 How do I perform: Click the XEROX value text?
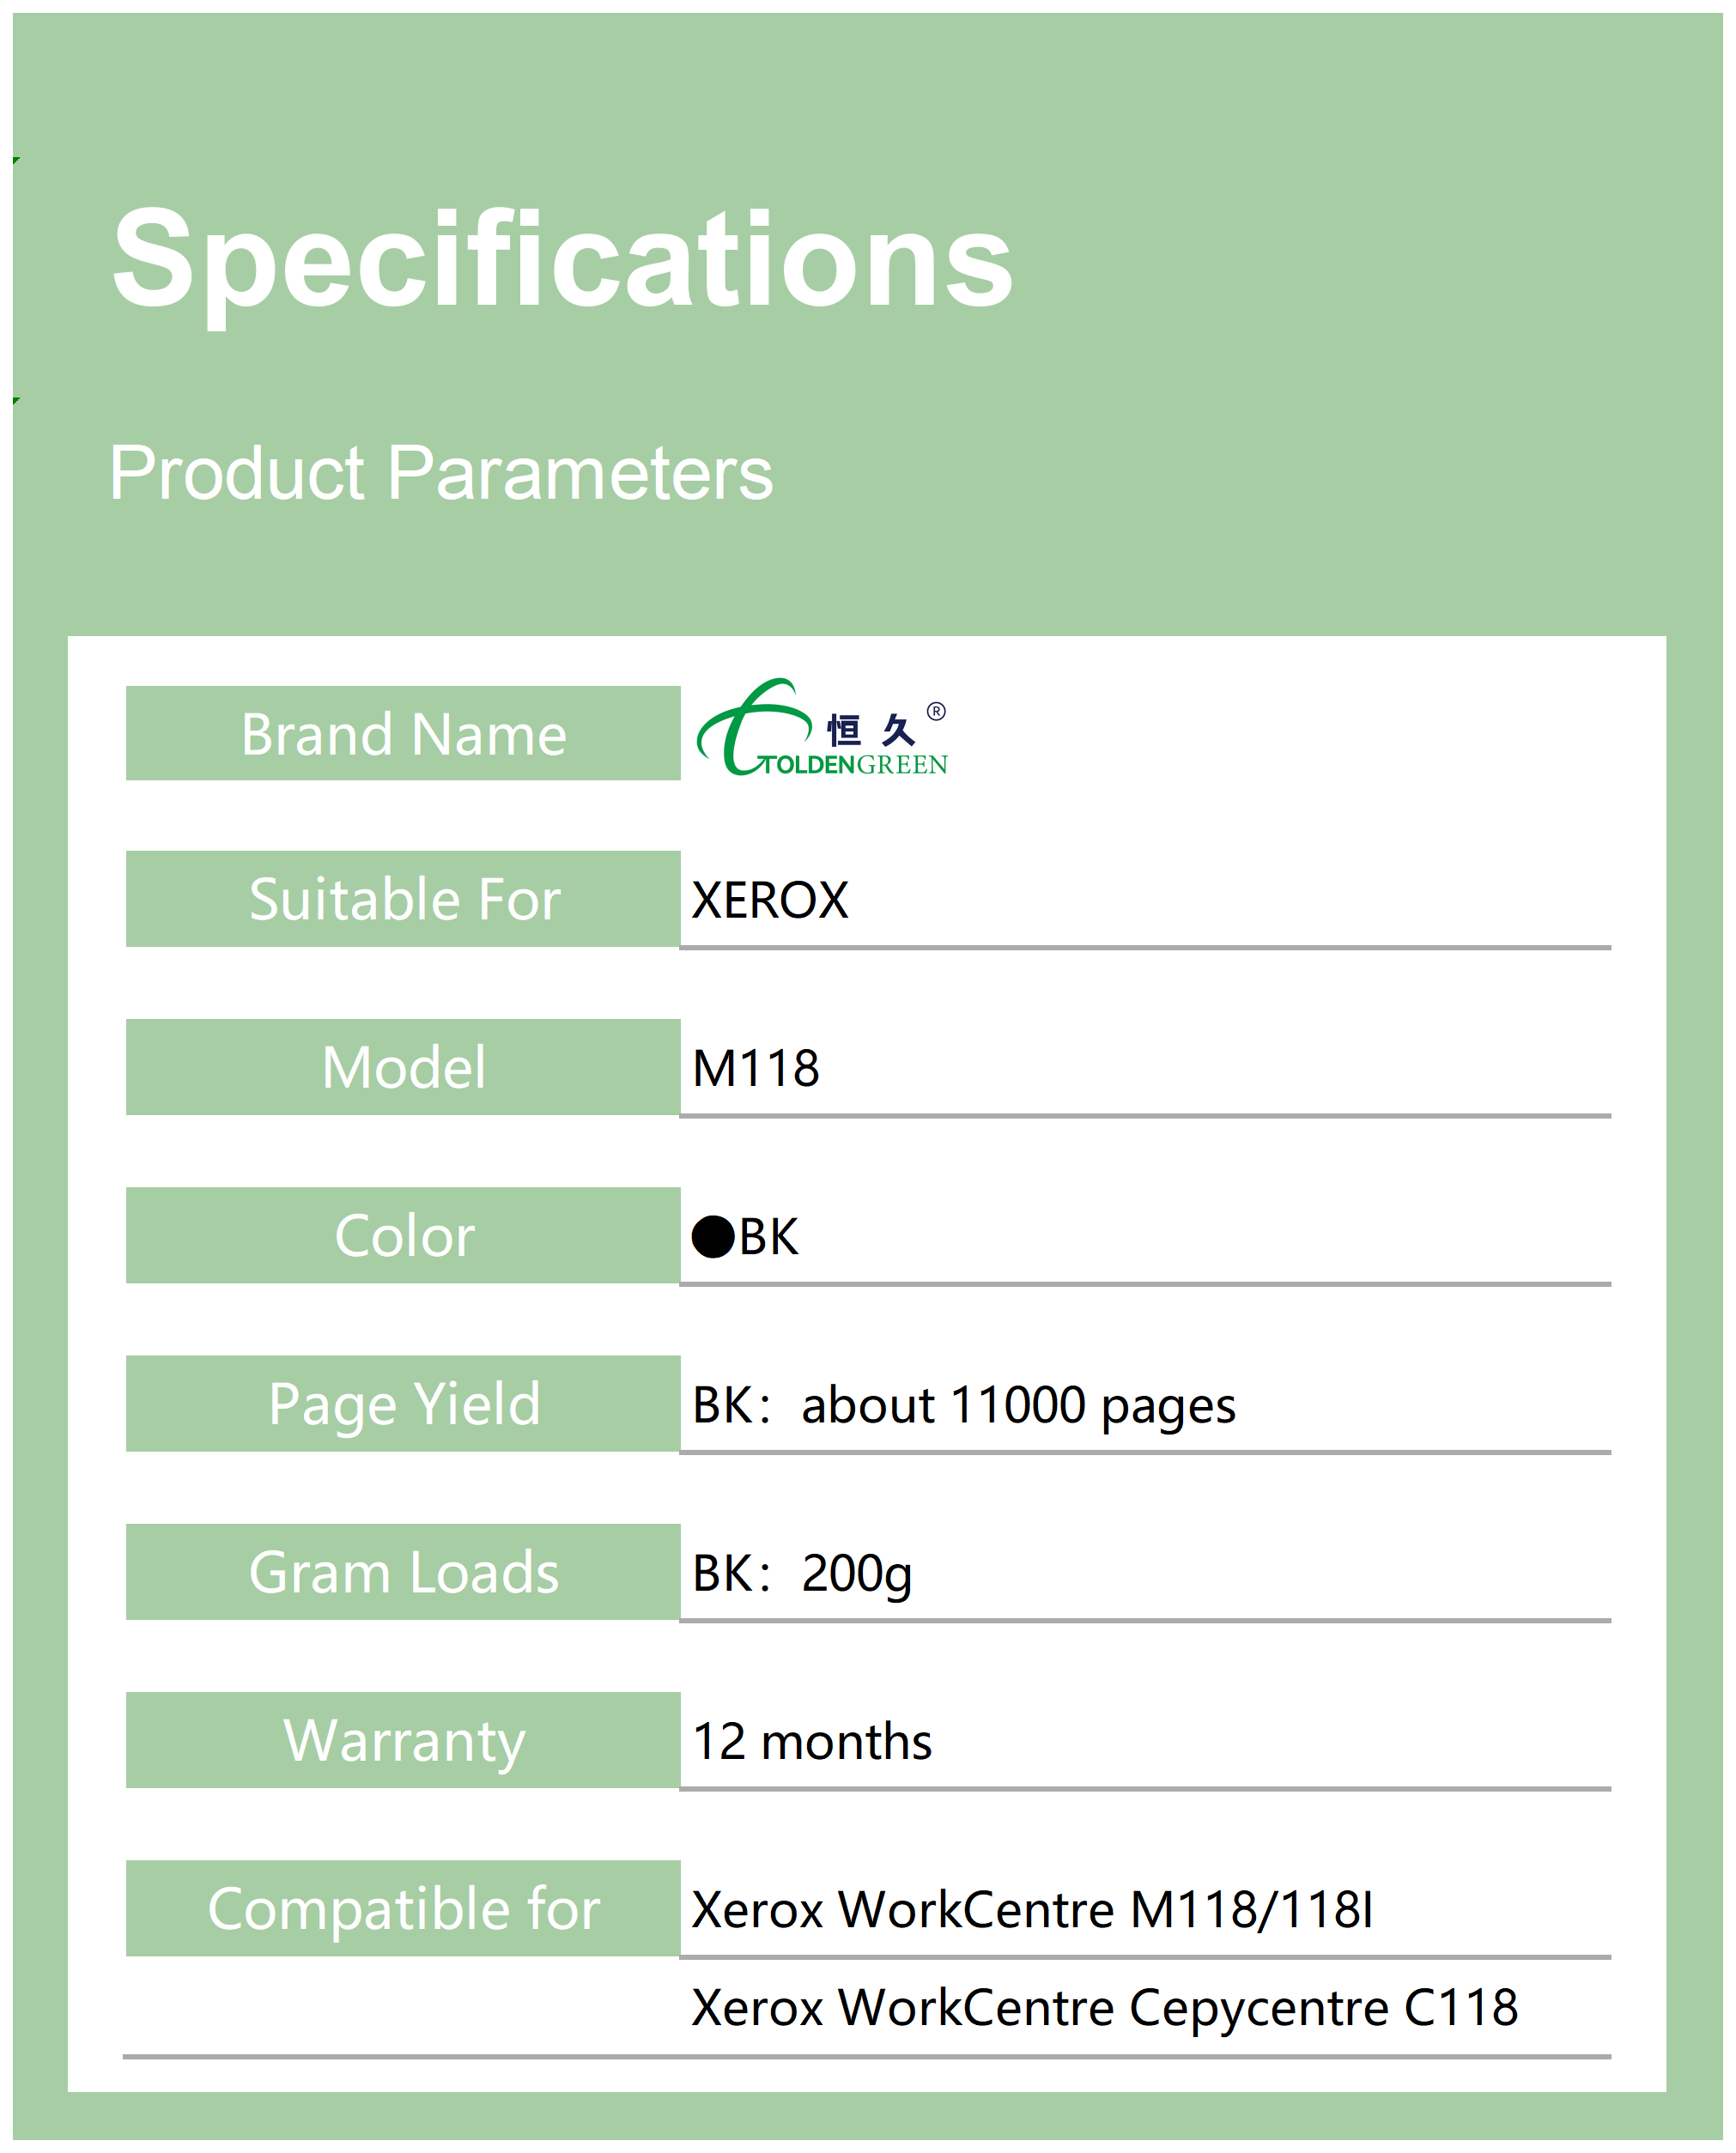click(770, 900)
